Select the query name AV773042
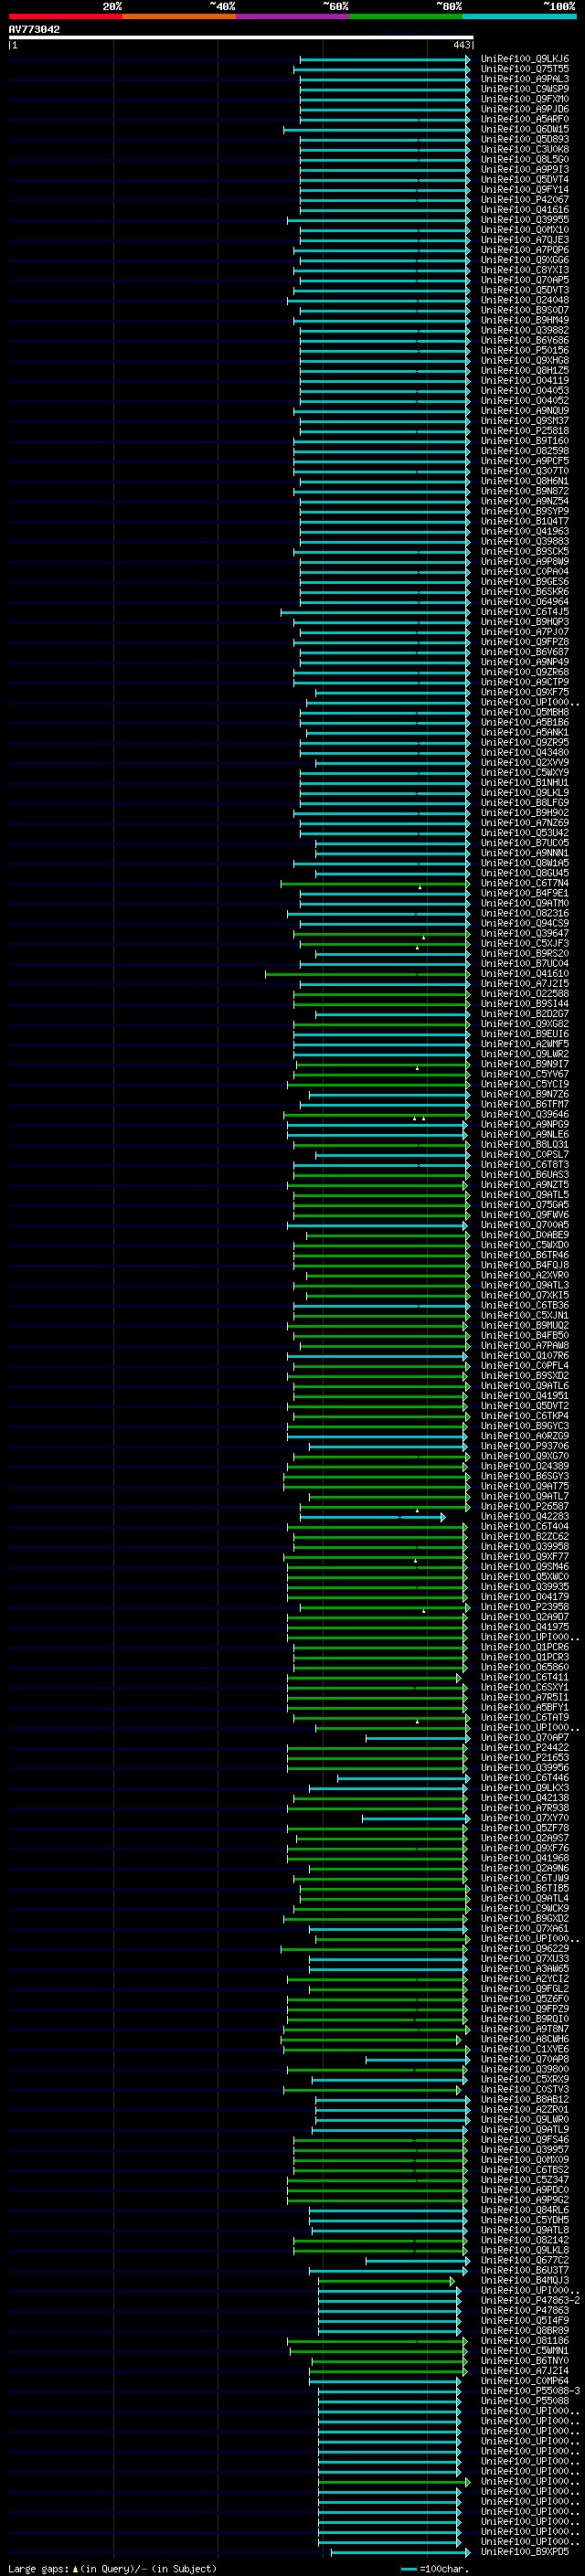585x2576 pixels. click(x=34, y=30)
